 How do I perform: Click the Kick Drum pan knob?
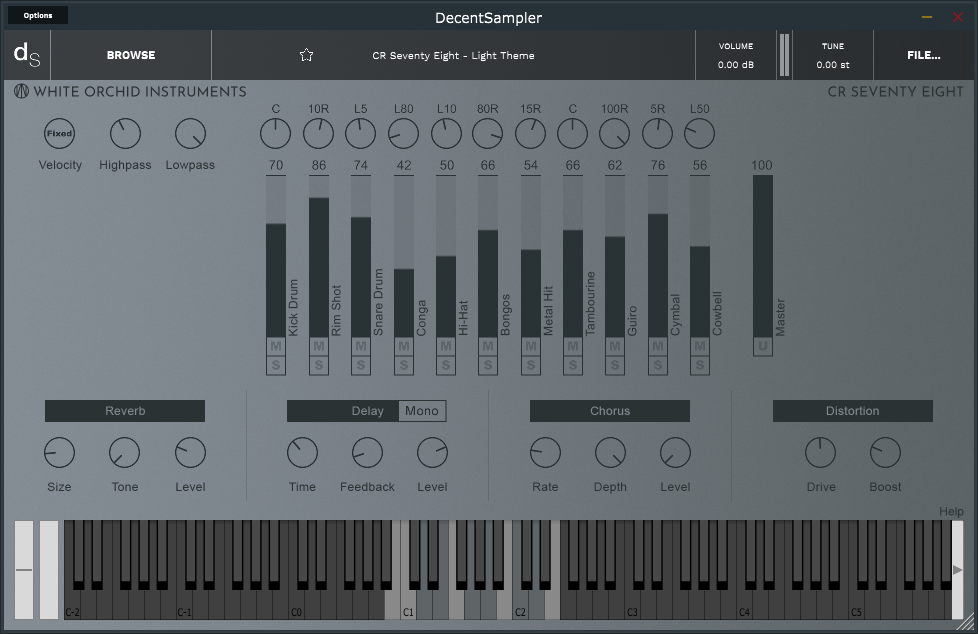pos(276,134)
